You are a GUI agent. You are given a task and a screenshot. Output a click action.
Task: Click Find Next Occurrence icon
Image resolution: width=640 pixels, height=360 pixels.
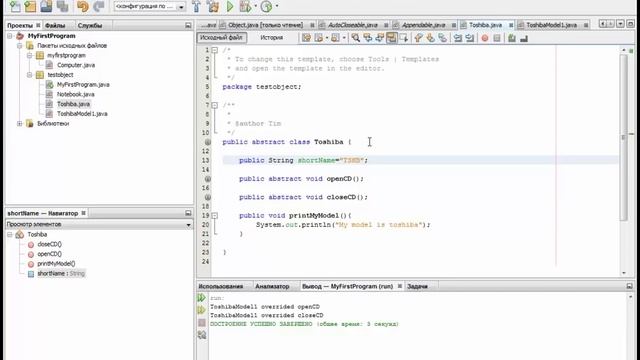tap(379, 38)
